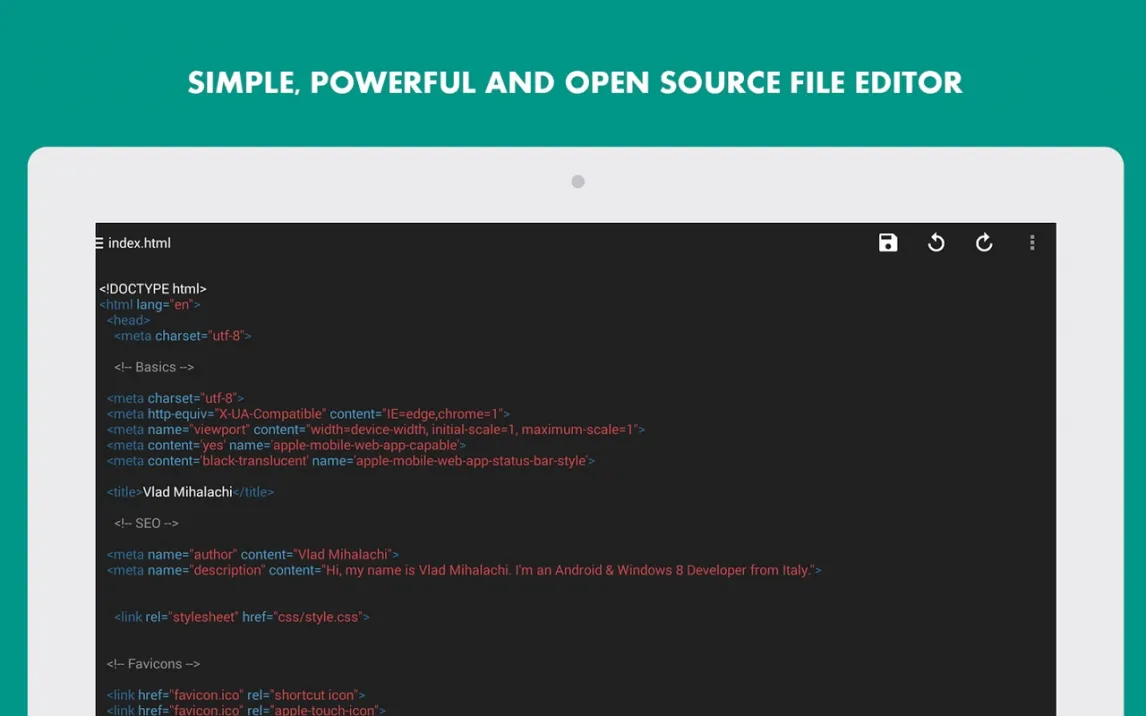The image size is (1146, 716).
Task: Click the css/style.css stylesheet link line
Action: tap(242, 617)
